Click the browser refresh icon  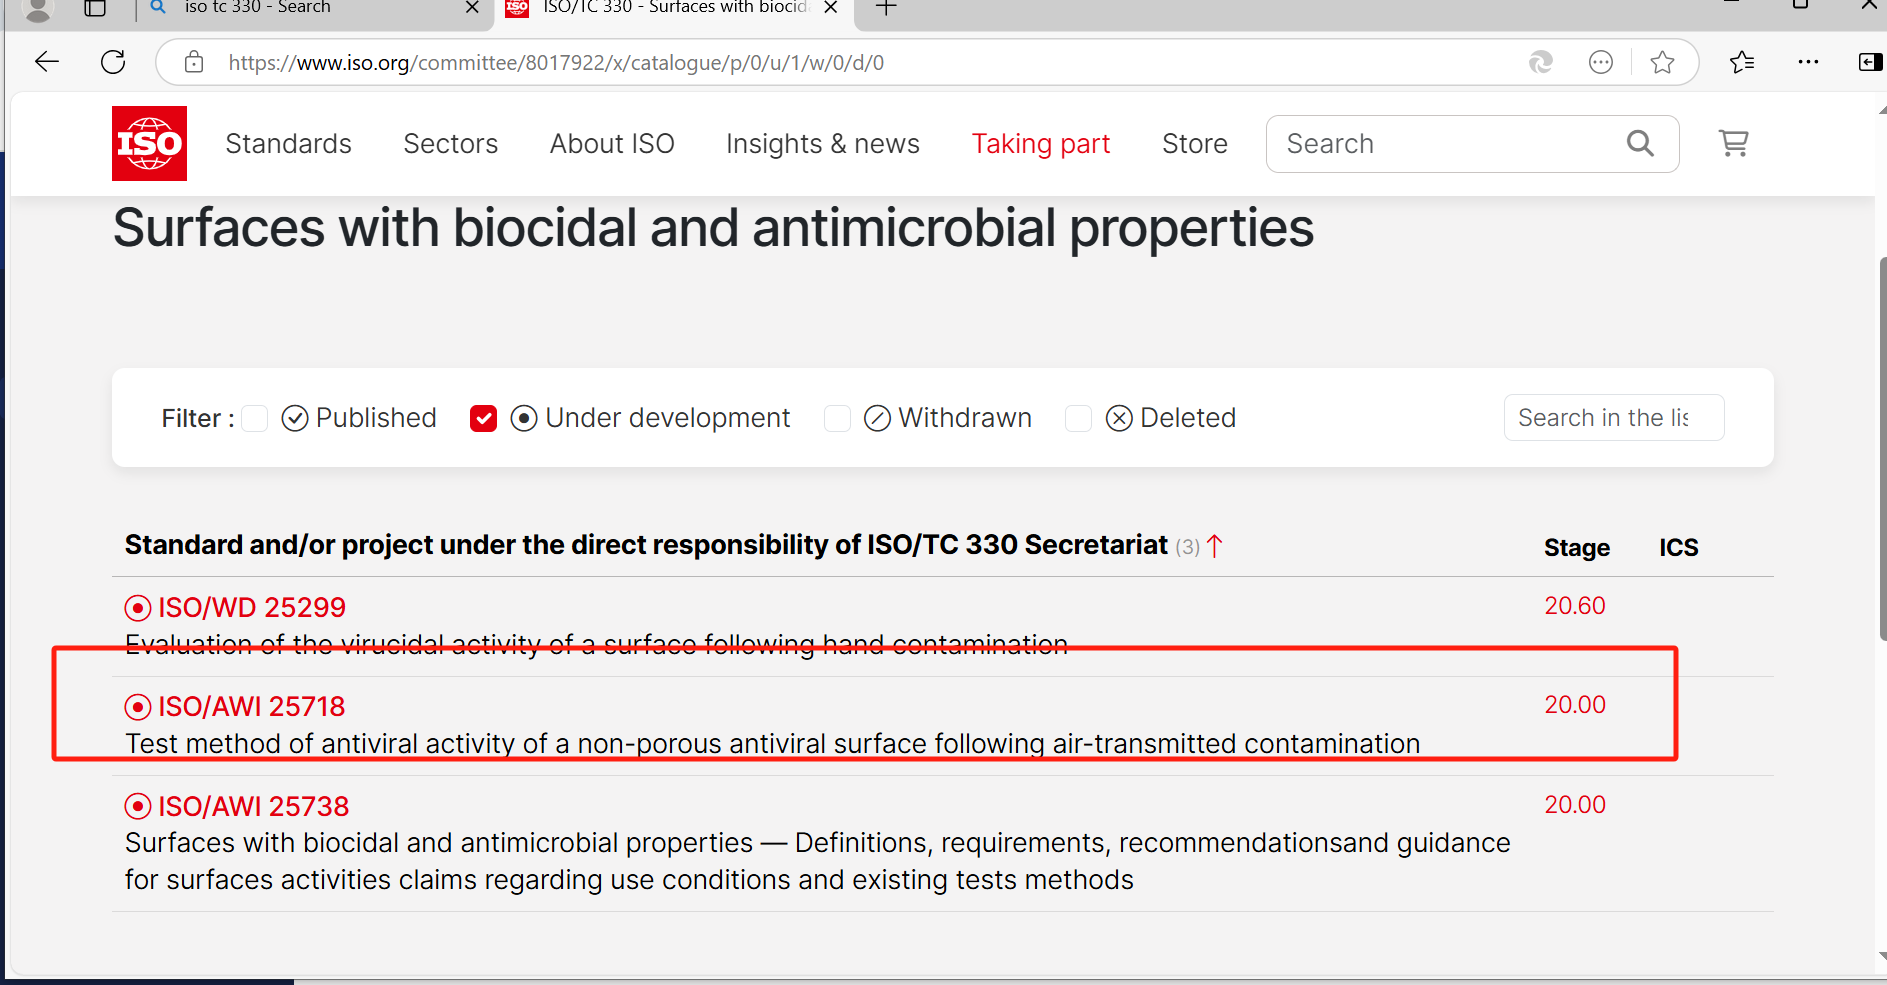click(x=113, y=62)
